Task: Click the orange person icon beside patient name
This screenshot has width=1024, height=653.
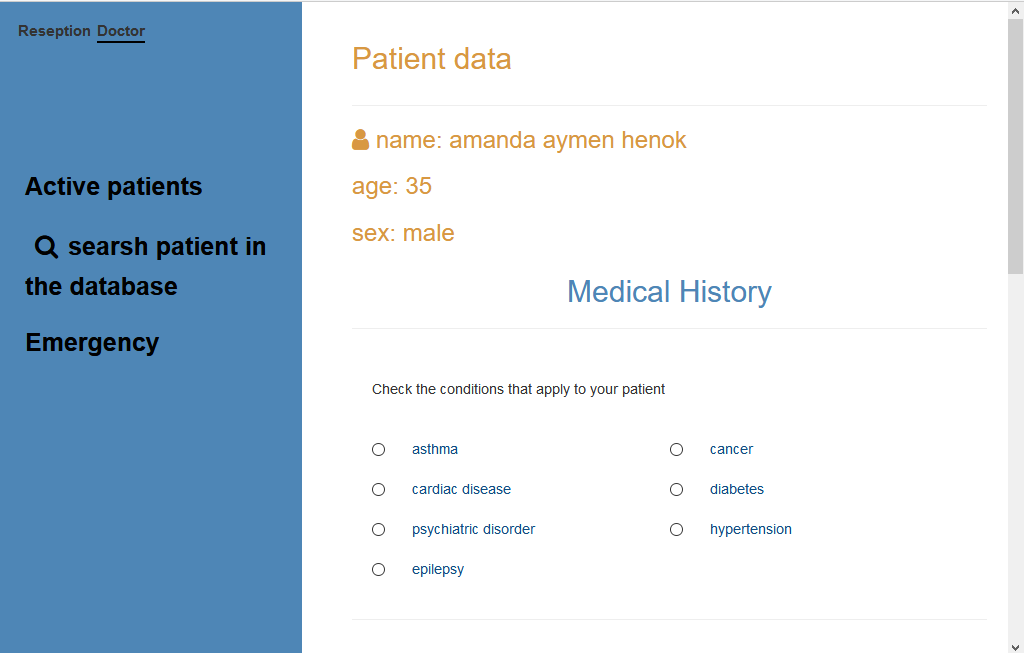Action: click(x=359, y=139)
